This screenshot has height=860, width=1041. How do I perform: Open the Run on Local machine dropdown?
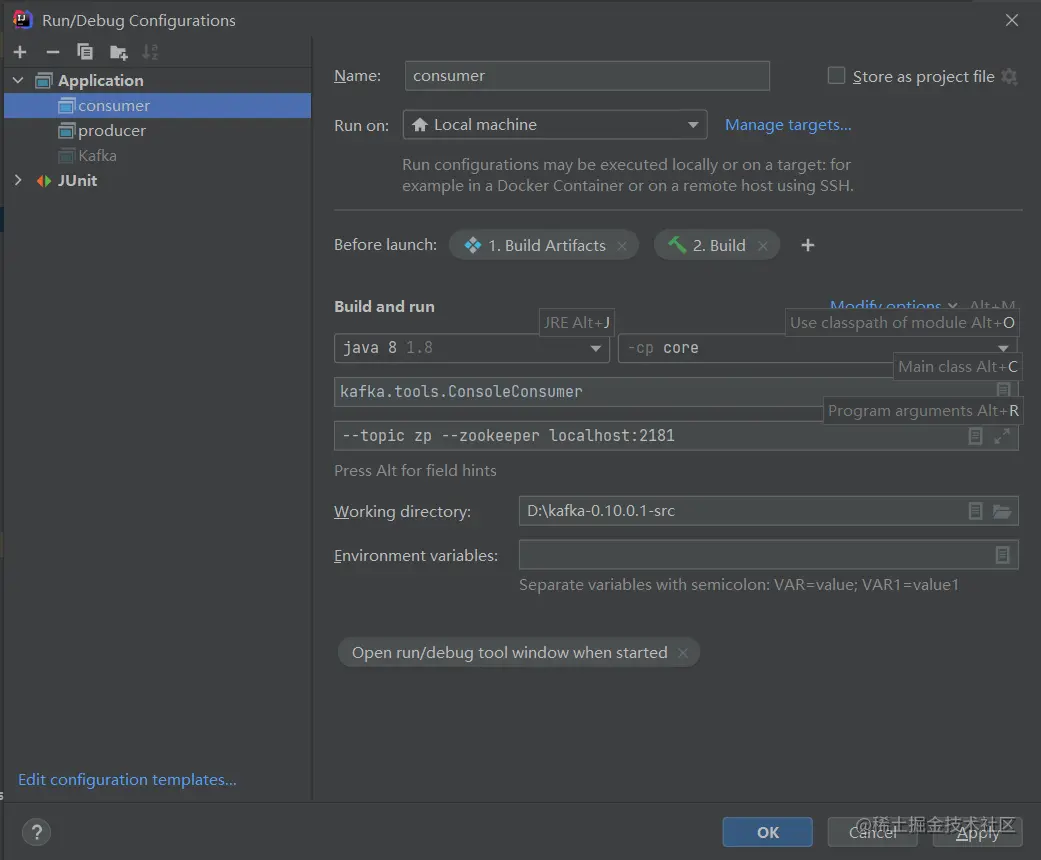tap(554, 125)
